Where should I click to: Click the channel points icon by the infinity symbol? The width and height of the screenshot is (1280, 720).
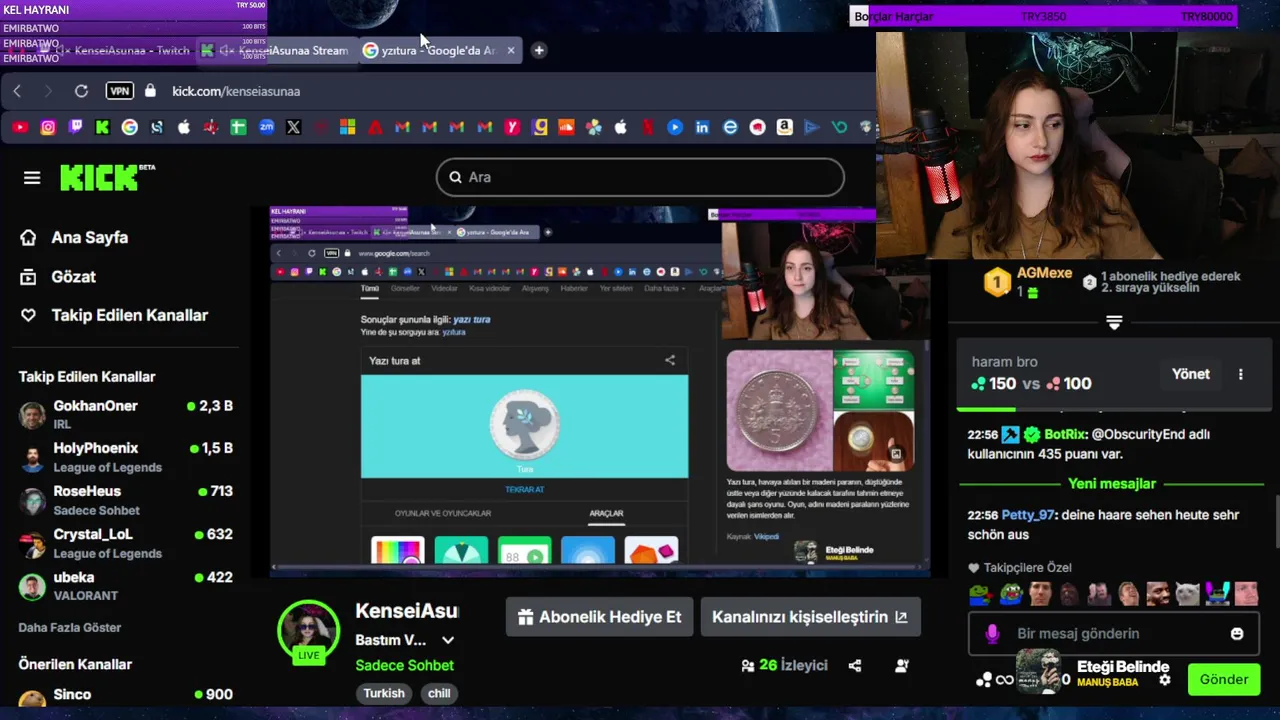point(984,680)
